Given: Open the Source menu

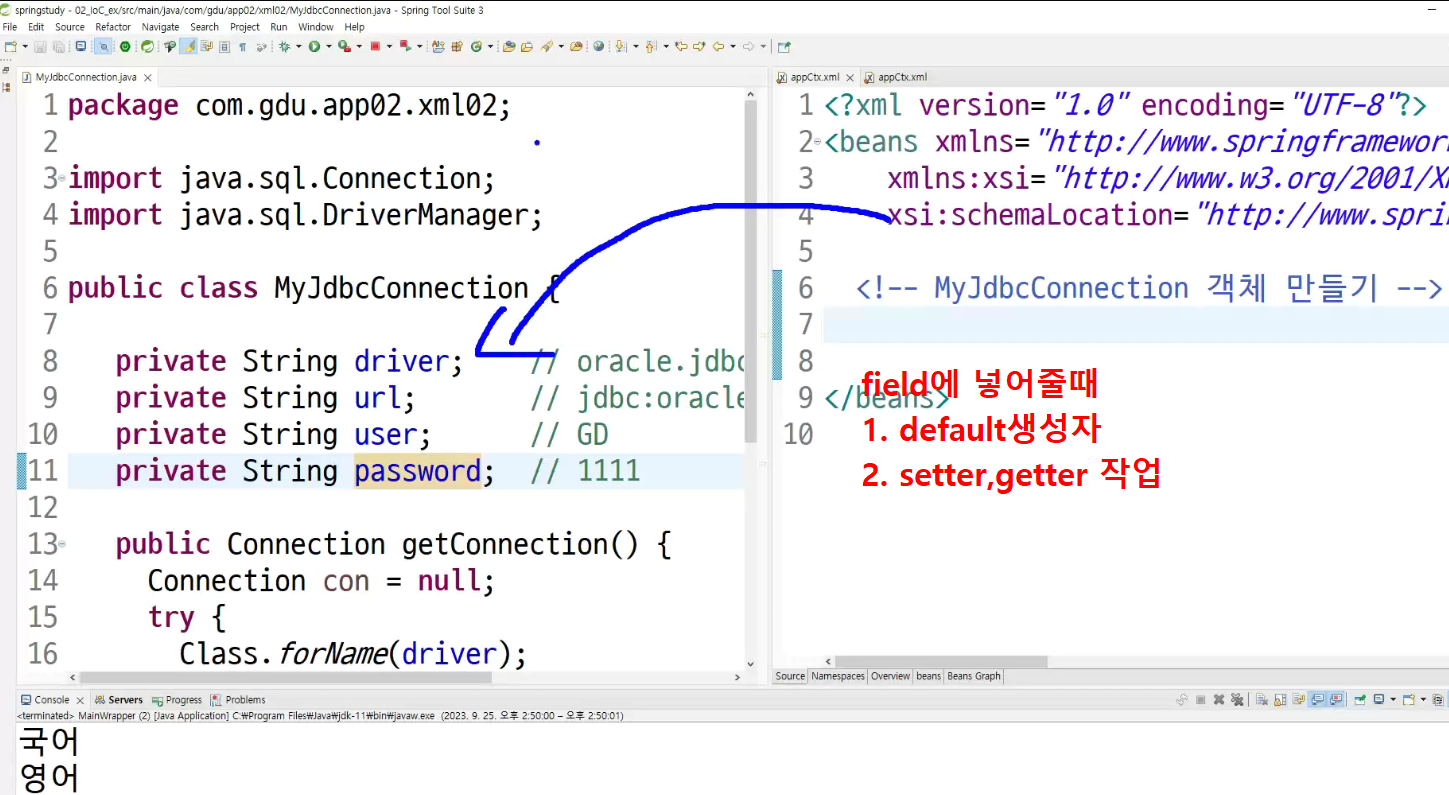Looking at the screenshot, I should click(x=70, y=27).
